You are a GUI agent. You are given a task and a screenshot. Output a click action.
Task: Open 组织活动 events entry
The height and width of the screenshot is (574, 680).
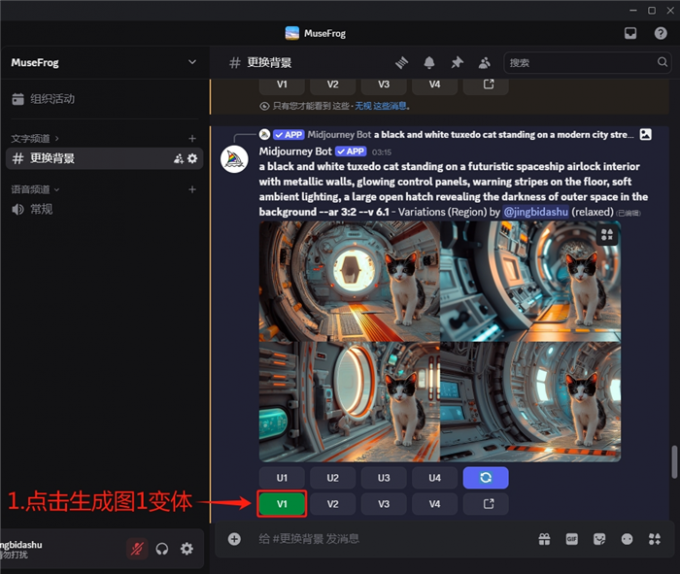click(x=43, y=99)
